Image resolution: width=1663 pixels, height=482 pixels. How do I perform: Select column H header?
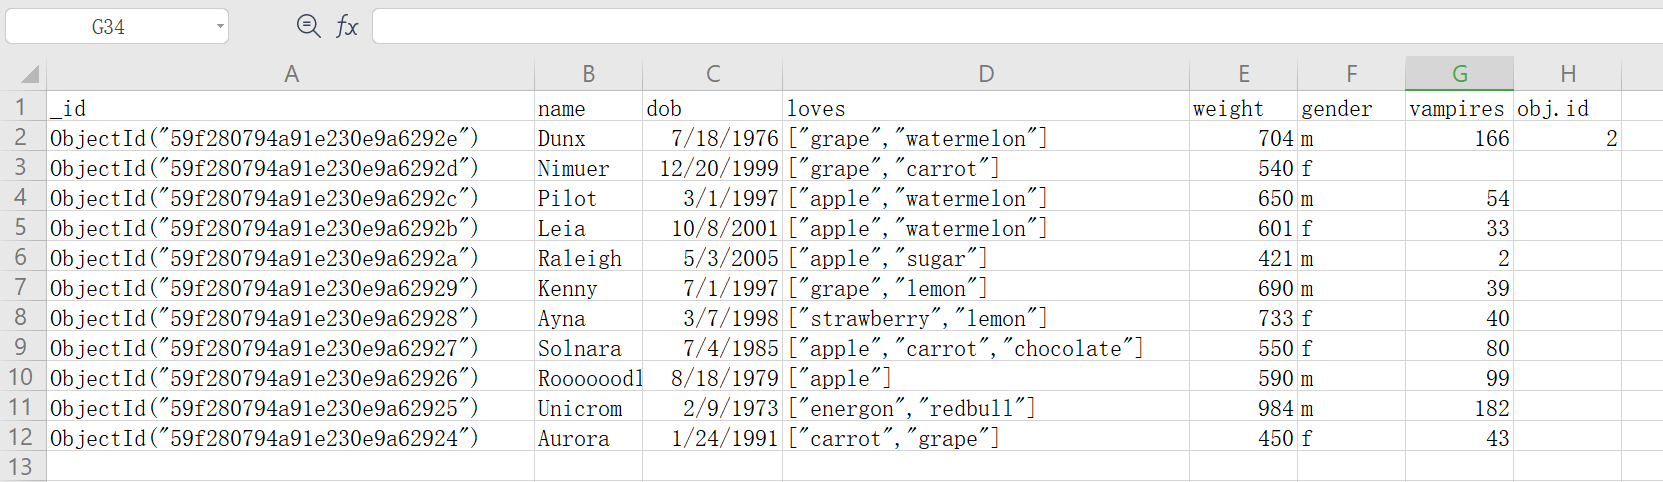click(1567, 74)
